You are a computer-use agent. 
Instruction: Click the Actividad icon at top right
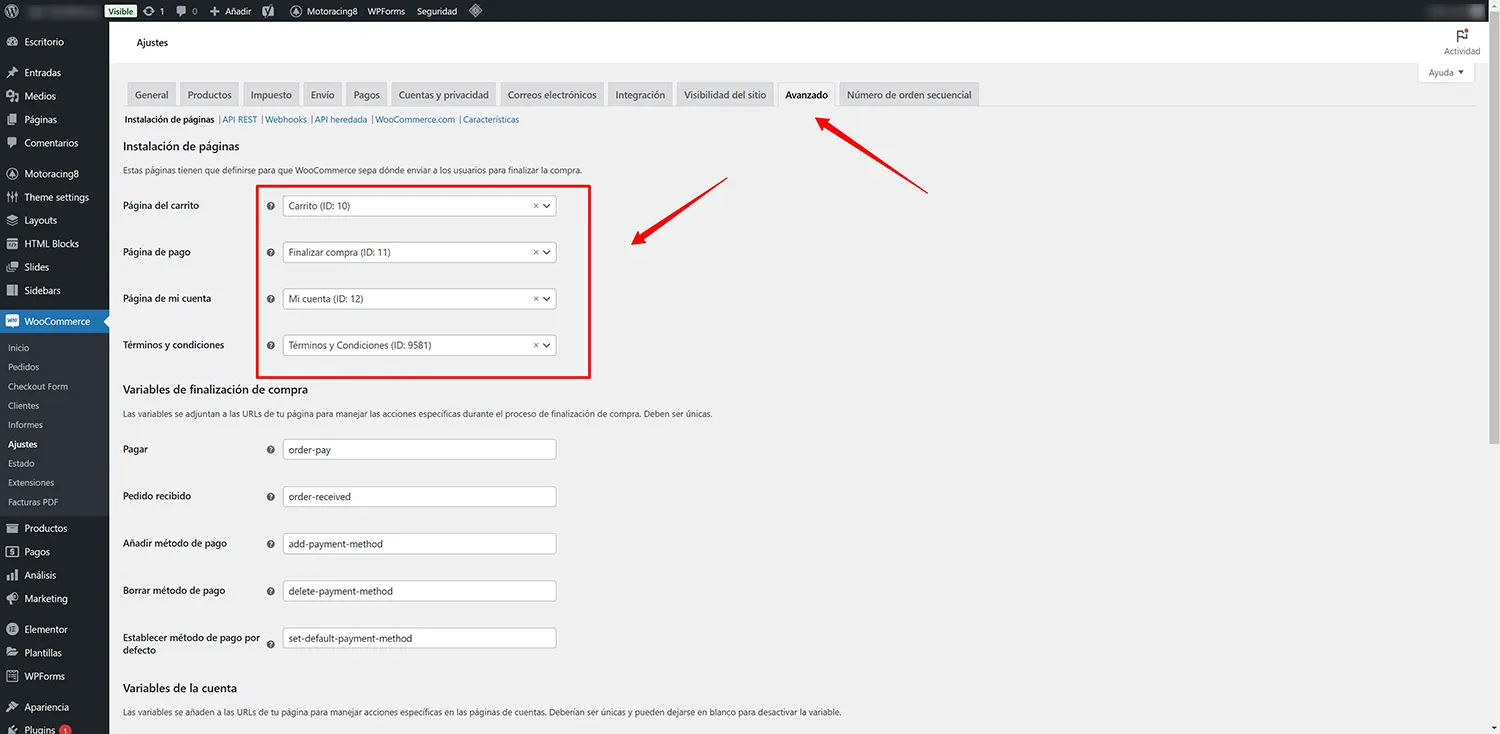click(x=1462, y=40)
